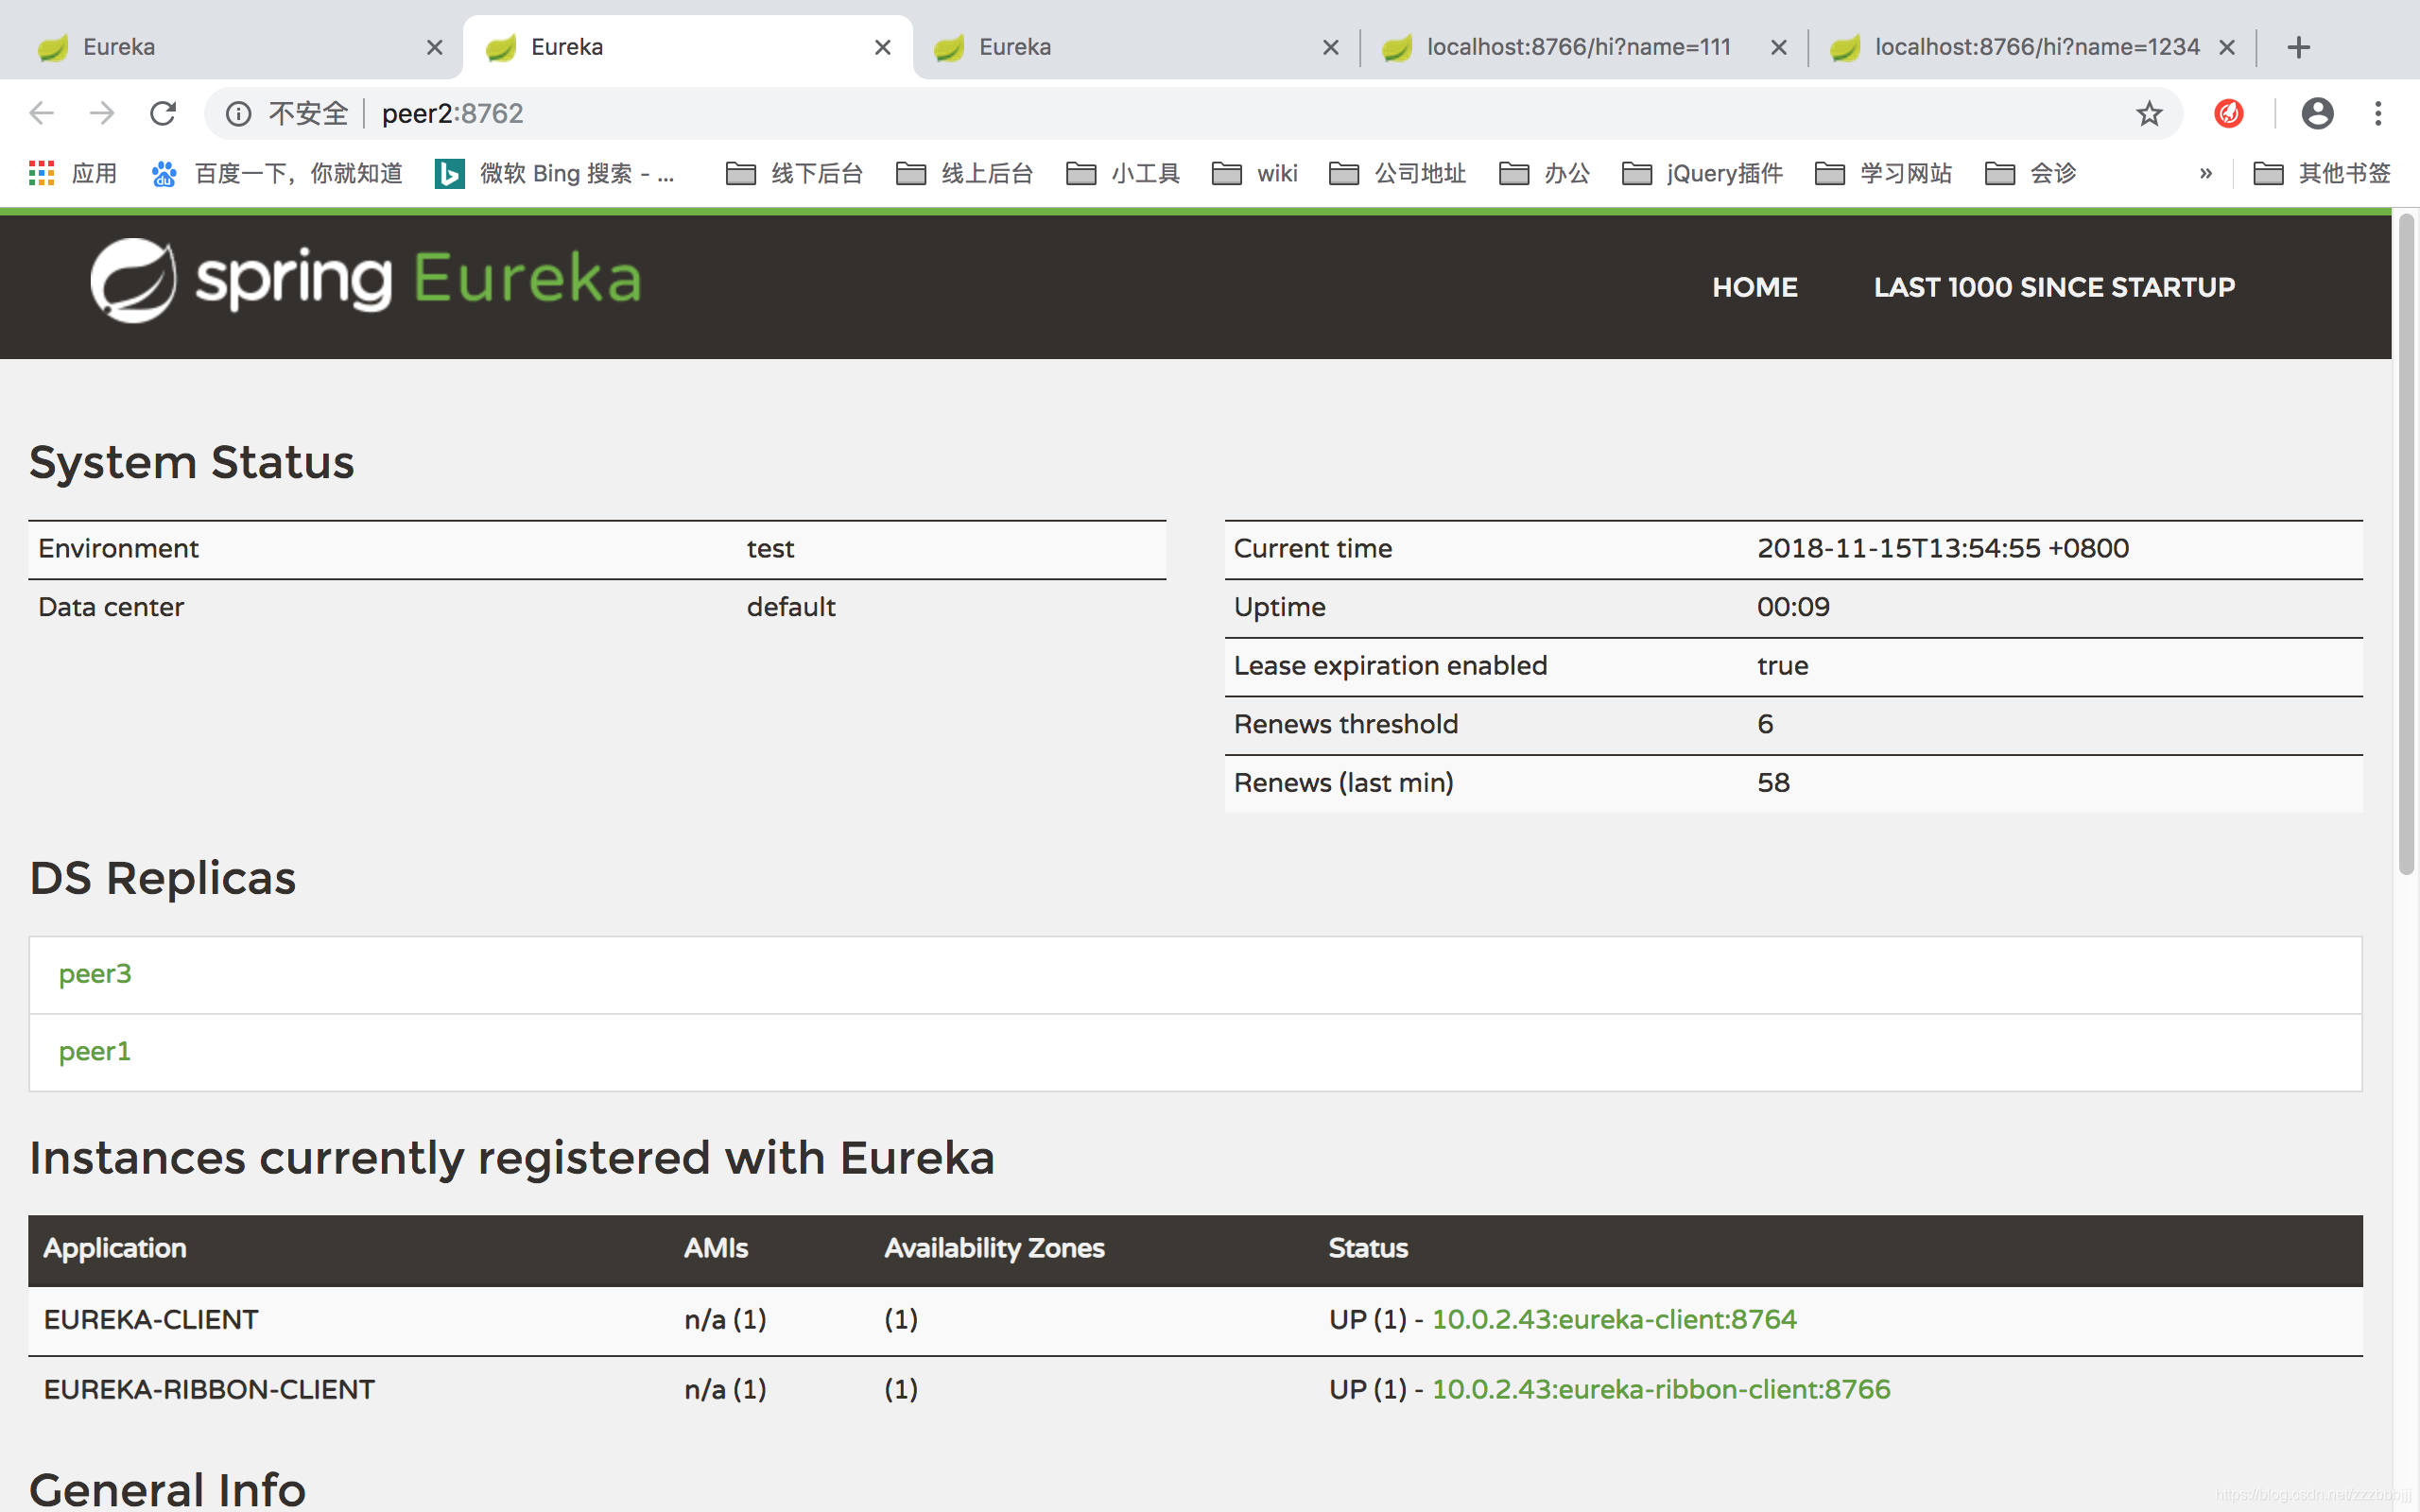Click the Application column header
This screenshot has height=1512, width=2420.
coord(115,1248)
